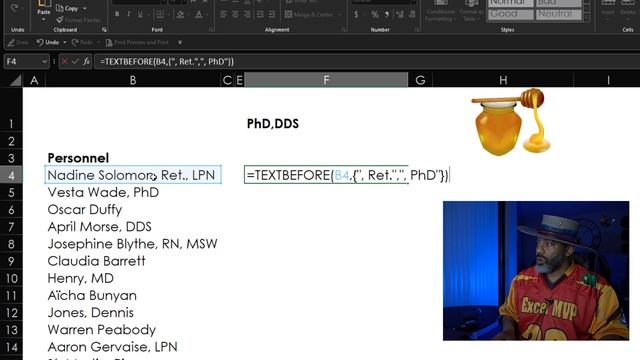
Task: Click the Copy button
Action: click(x=67, y=8)
